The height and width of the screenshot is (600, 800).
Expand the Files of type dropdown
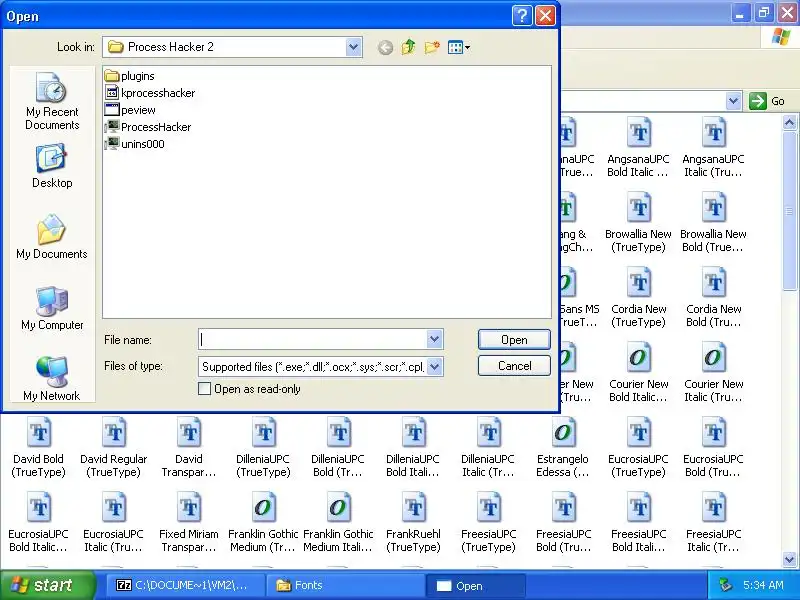pyautogui.click(x=434, y=366)
